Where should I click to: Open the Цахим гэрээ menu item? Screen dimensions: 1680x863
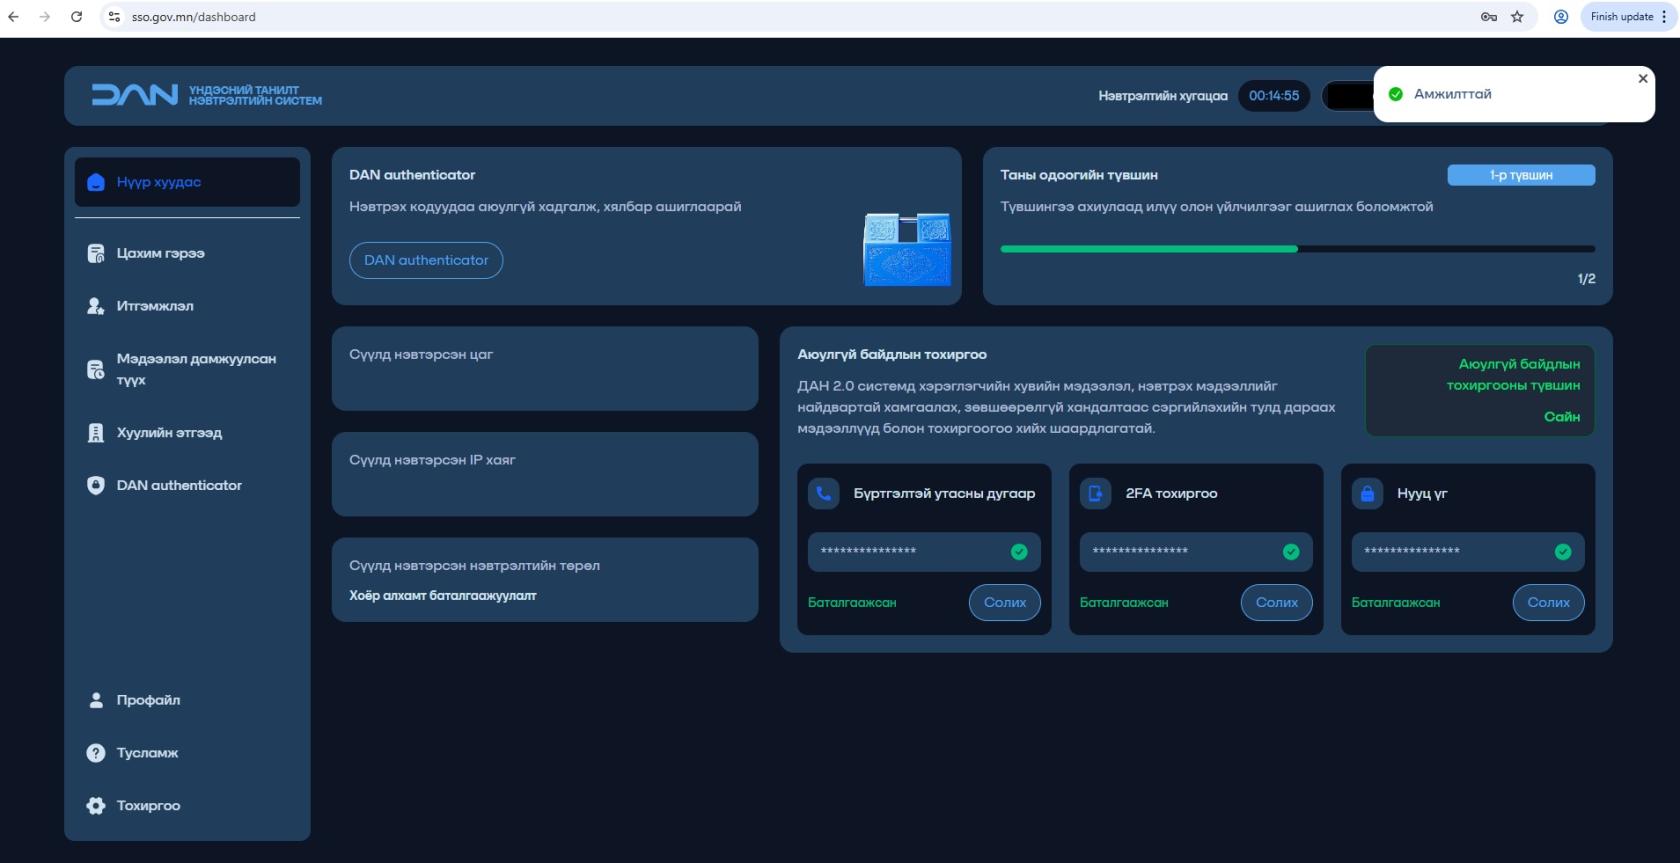coord(187,253)
